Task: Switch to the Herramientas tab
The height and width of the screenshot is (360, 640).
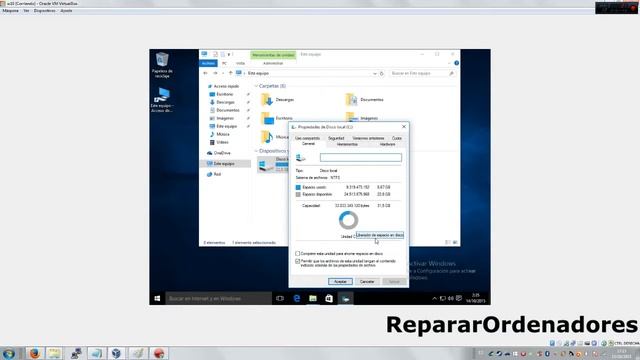Action: coord(347,144)
